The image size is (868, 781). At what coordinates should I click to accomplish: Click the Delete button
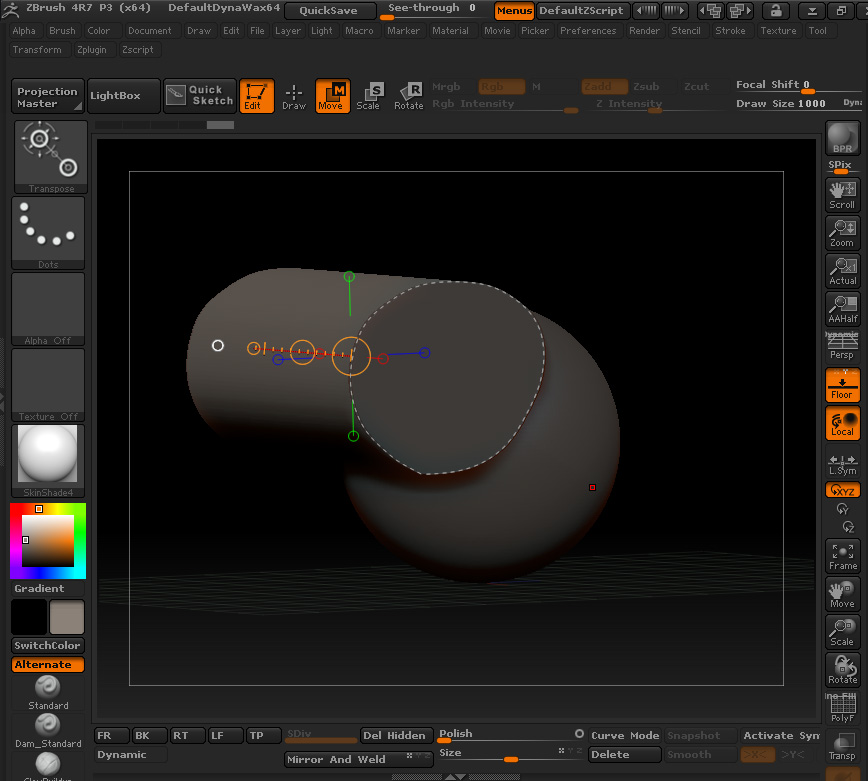[x=624, y=754]
